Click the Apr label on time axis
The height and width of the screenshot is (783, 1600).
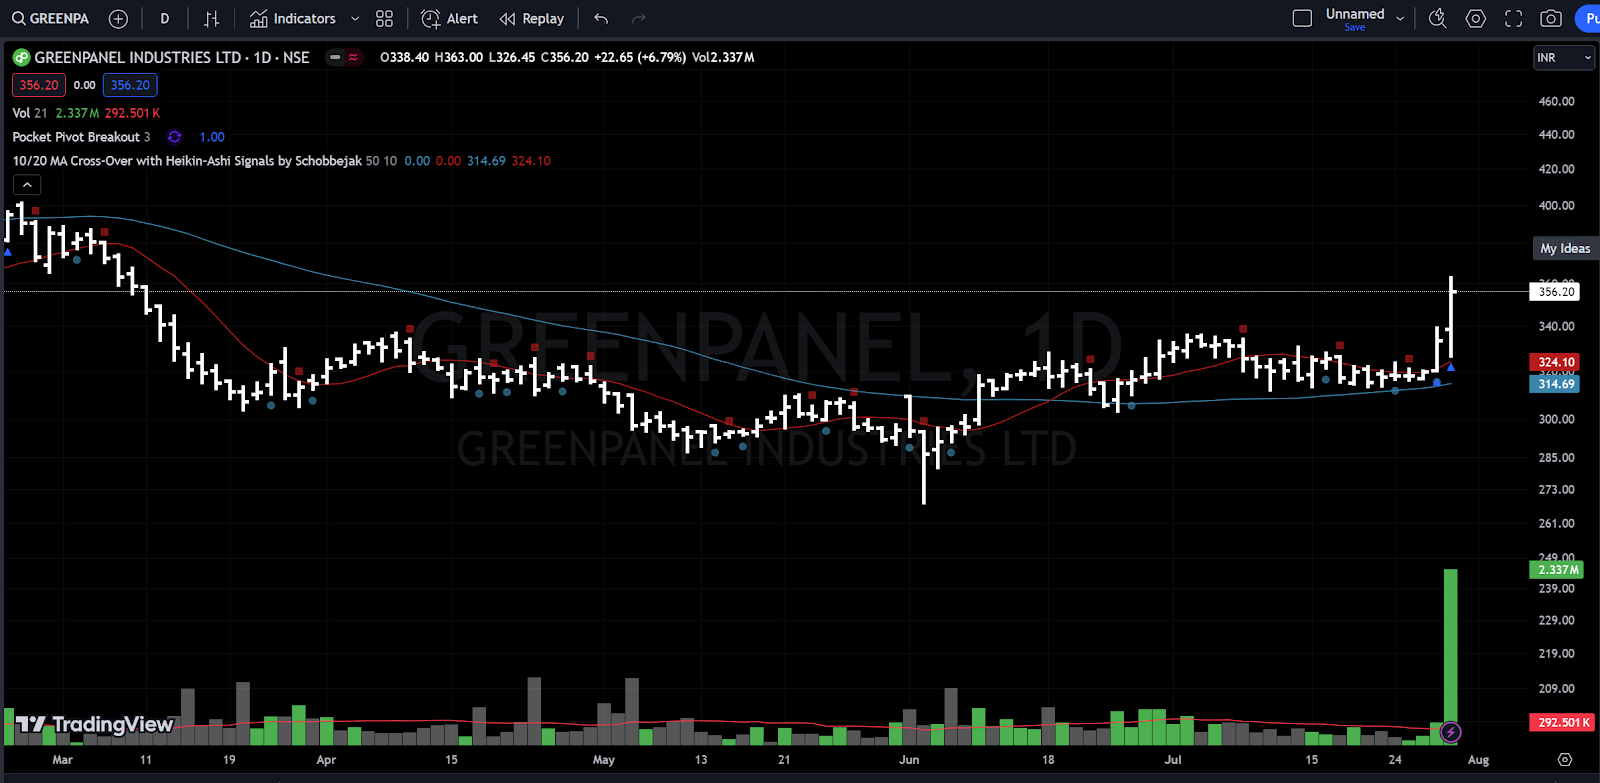click(326, 760)
